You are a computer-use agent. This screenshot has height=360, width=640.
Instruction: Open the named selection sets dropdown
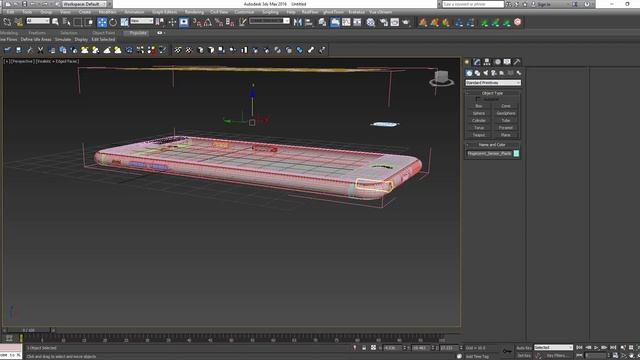pos(269,21)
